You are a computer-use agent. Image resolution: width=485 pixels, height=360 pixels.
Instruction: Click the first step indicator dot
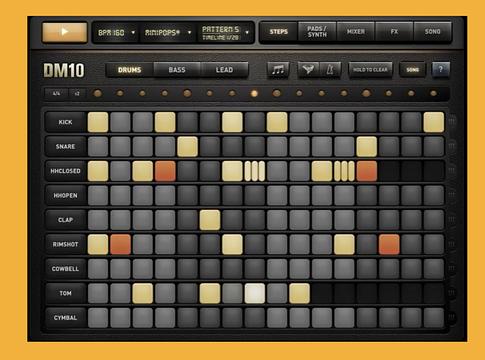tap(98, 94)
